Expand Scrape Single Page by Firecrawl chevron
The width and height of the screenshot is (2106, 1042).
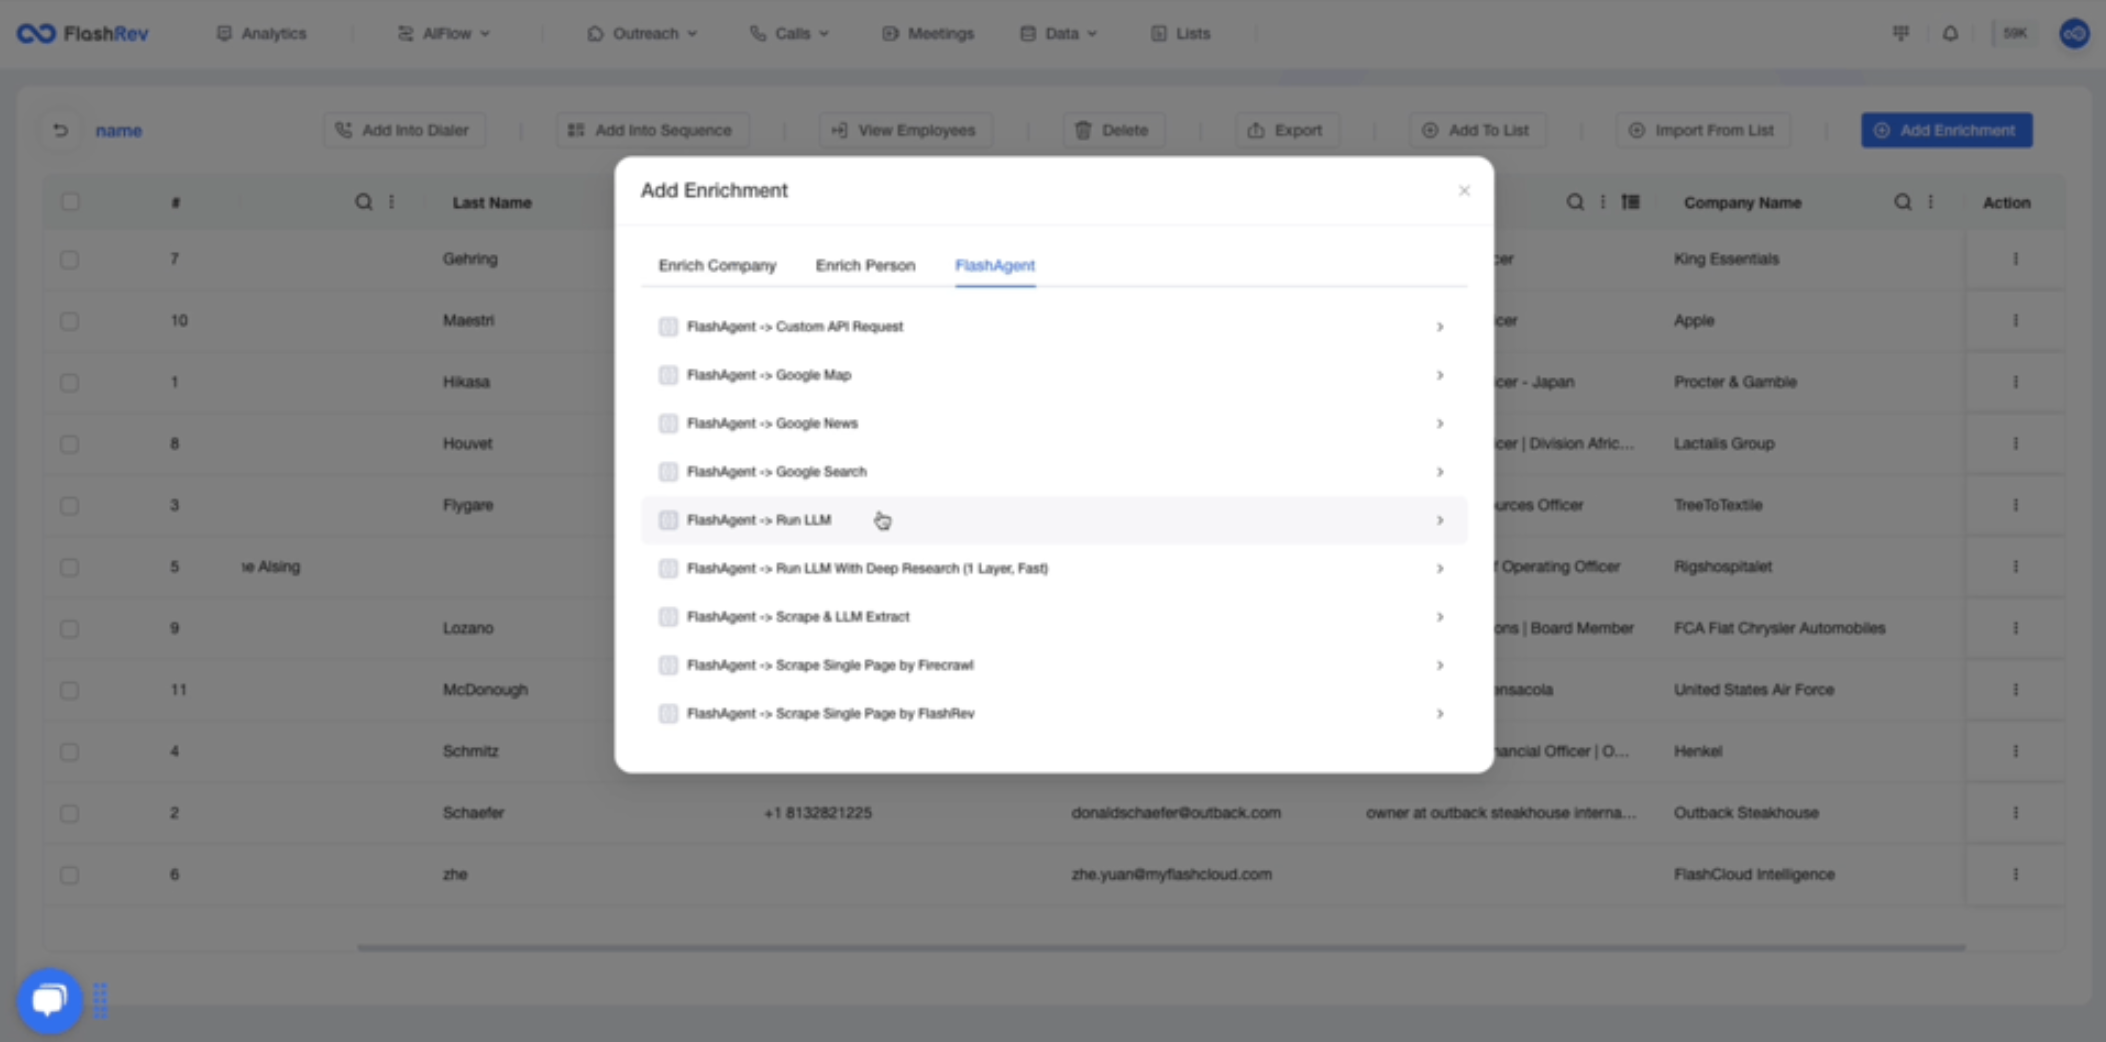1440,665
